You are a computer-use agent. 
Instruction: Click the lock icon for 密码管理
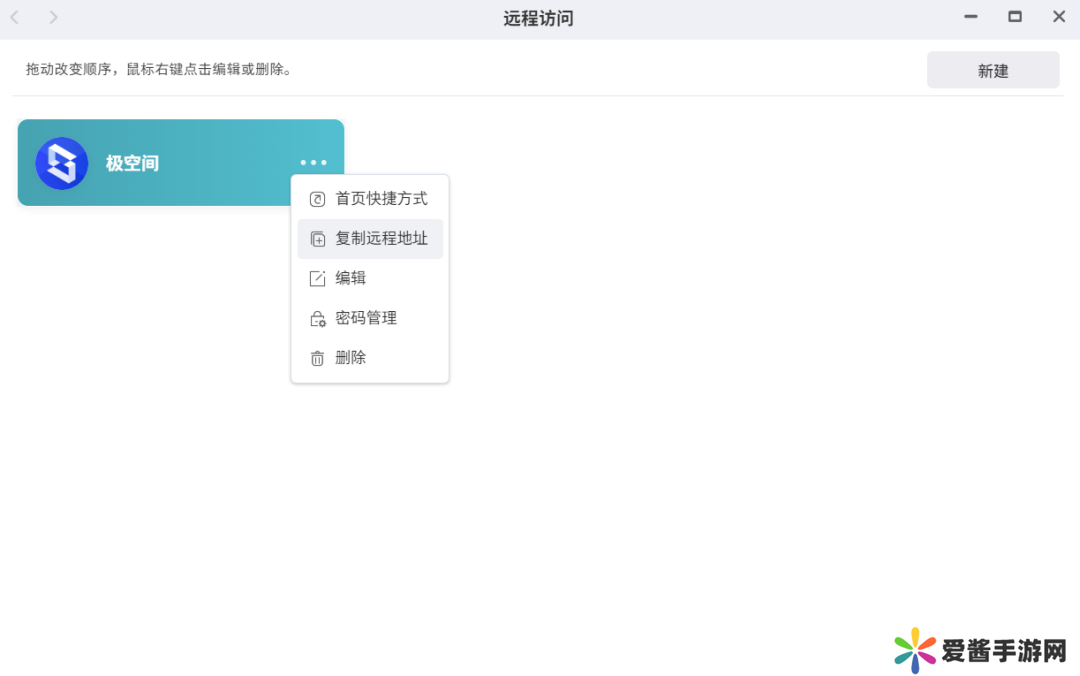point(318,319)
